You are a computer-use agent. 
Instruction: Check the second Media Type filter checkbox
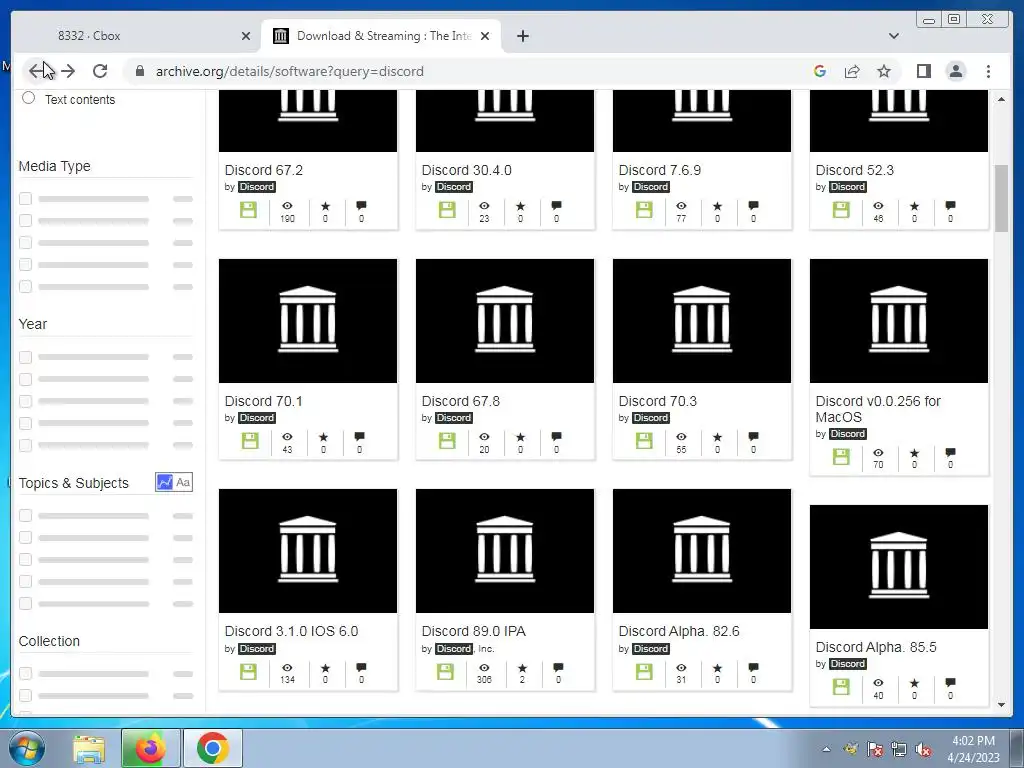[25, 221]
